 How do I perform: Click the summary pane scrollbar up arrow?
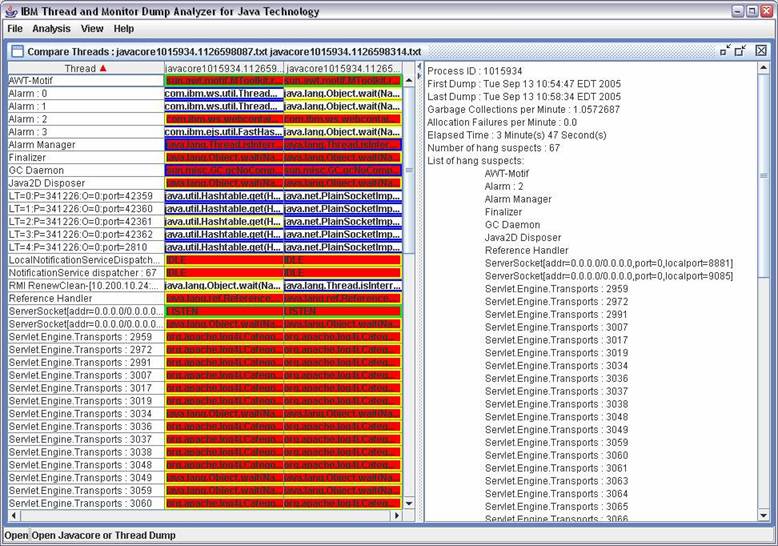pyautogui.click(x=764, y=68)
